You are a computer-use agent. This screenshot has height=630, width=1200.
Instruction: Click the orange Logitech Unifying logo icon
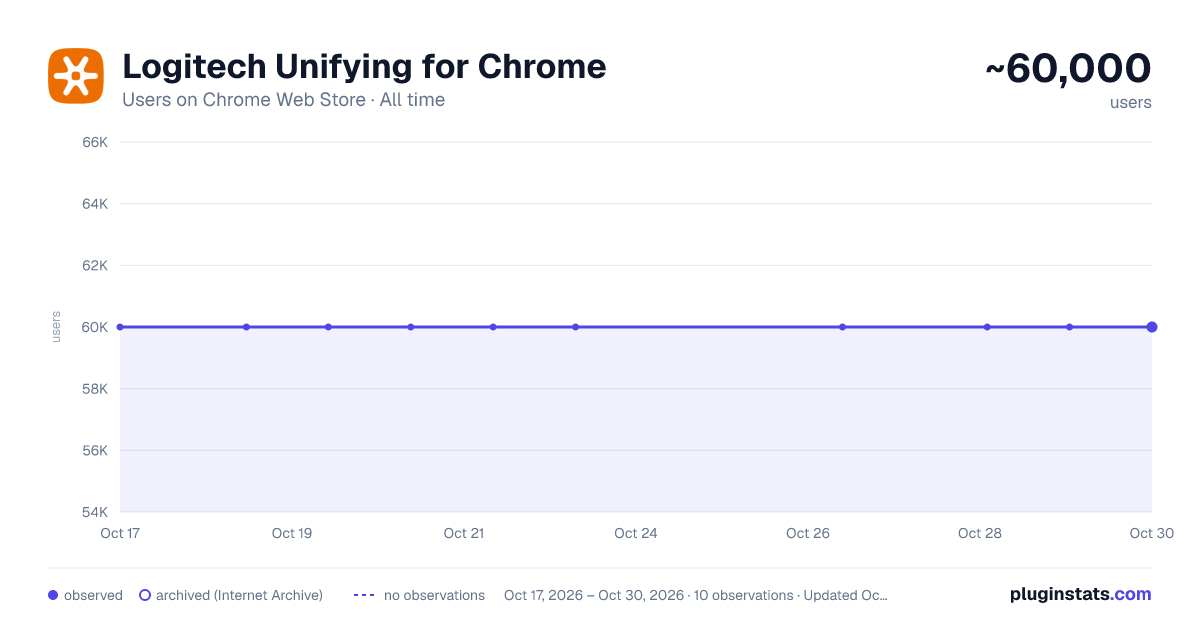coord(76,76)
